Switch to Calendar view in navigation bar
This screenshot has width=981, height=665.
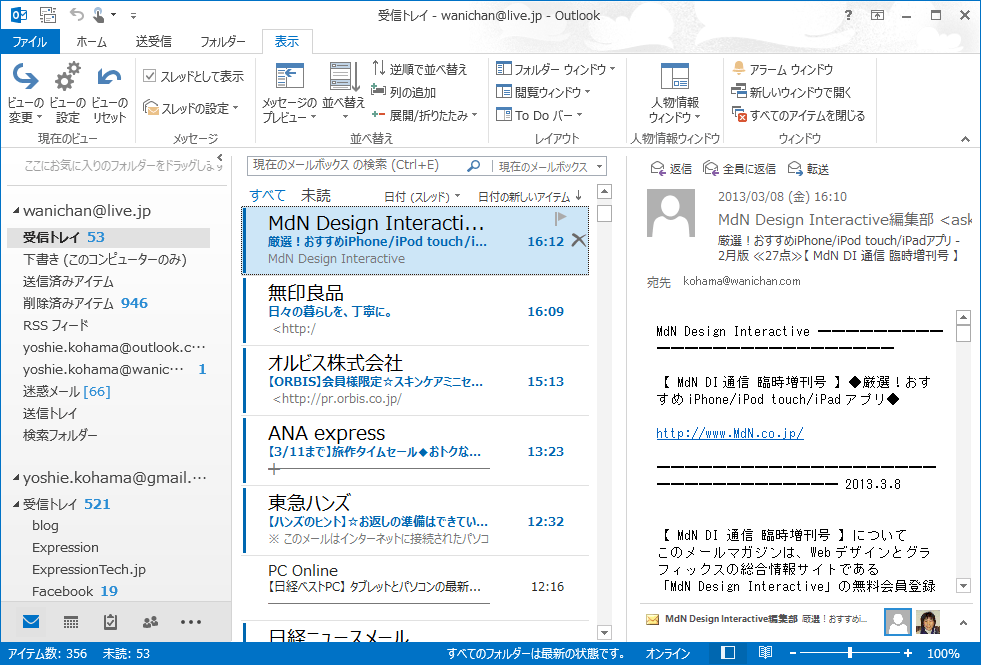click(x=71, y=622)
